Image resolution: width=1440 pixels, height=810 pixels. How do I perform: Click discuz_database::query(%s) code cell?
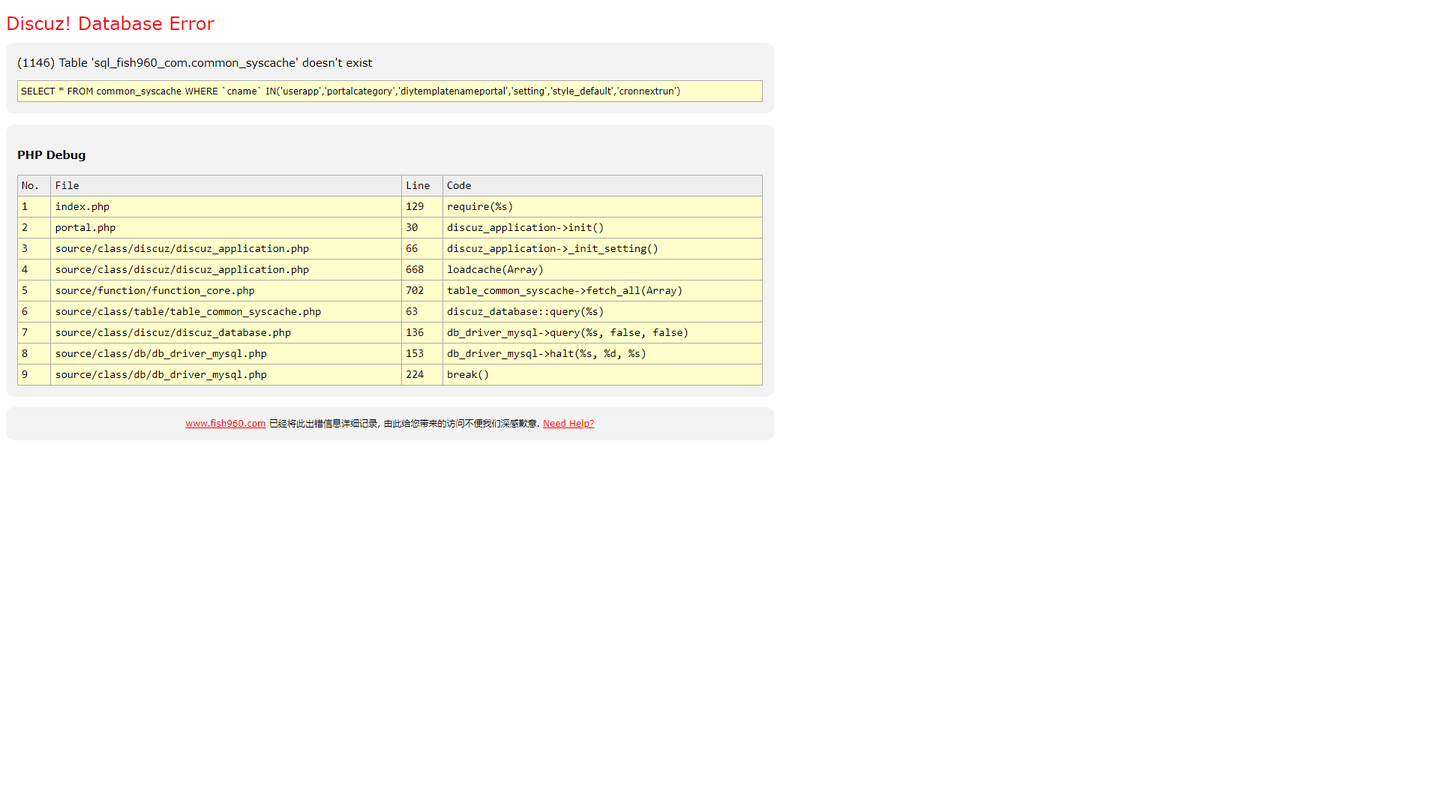[603, 312]
